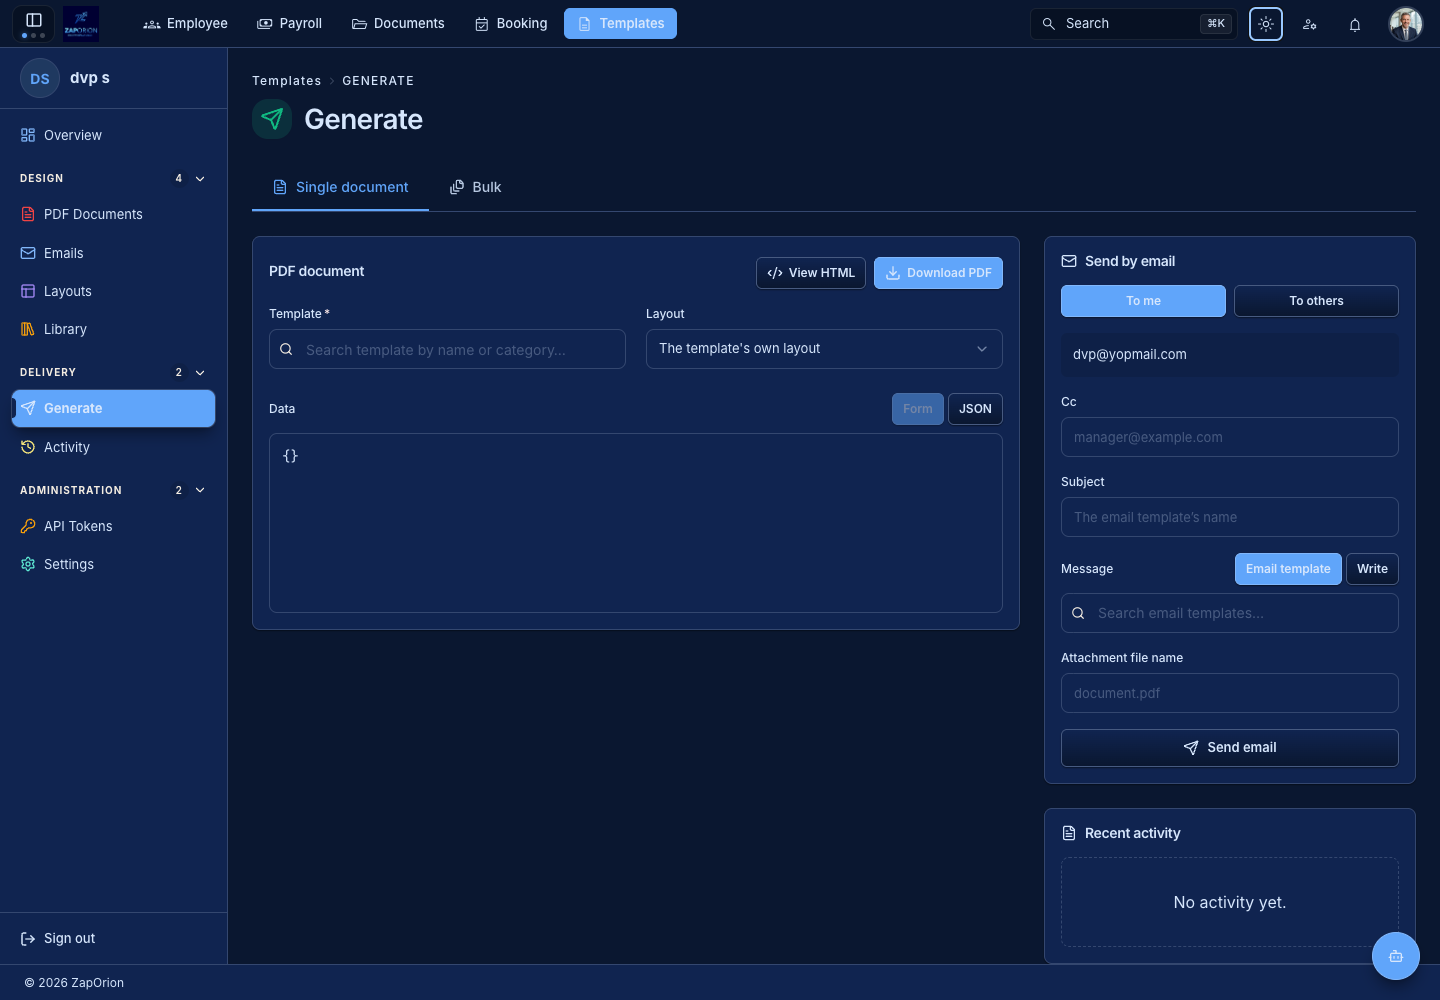Switch data entry to JSON mode

click(x=975, y=409)
